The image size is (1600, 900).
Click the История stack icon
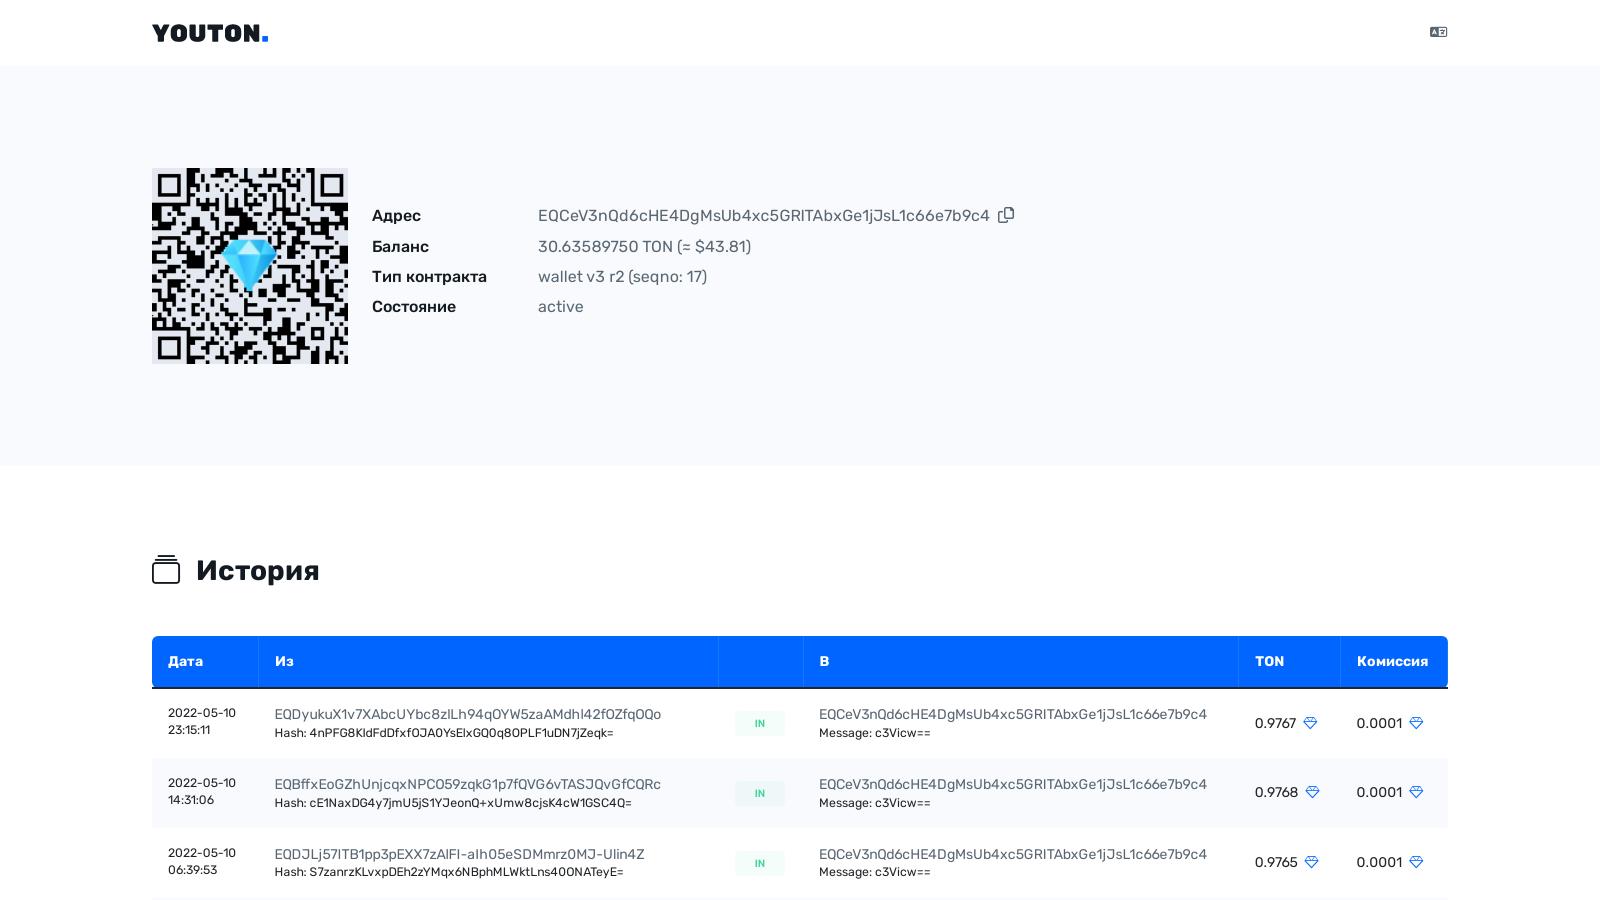point(166,570)
